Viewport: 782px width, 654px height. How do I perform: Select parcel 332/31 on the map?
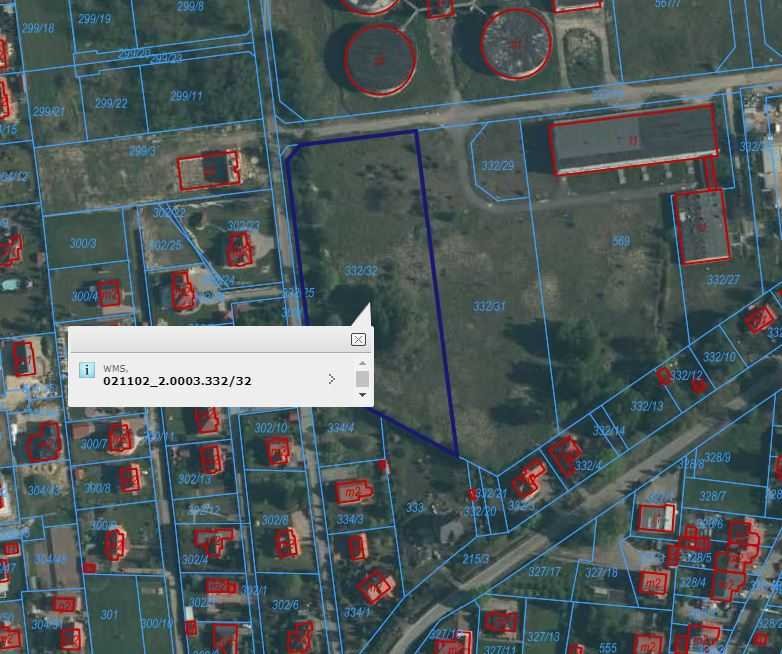(489, 305)
